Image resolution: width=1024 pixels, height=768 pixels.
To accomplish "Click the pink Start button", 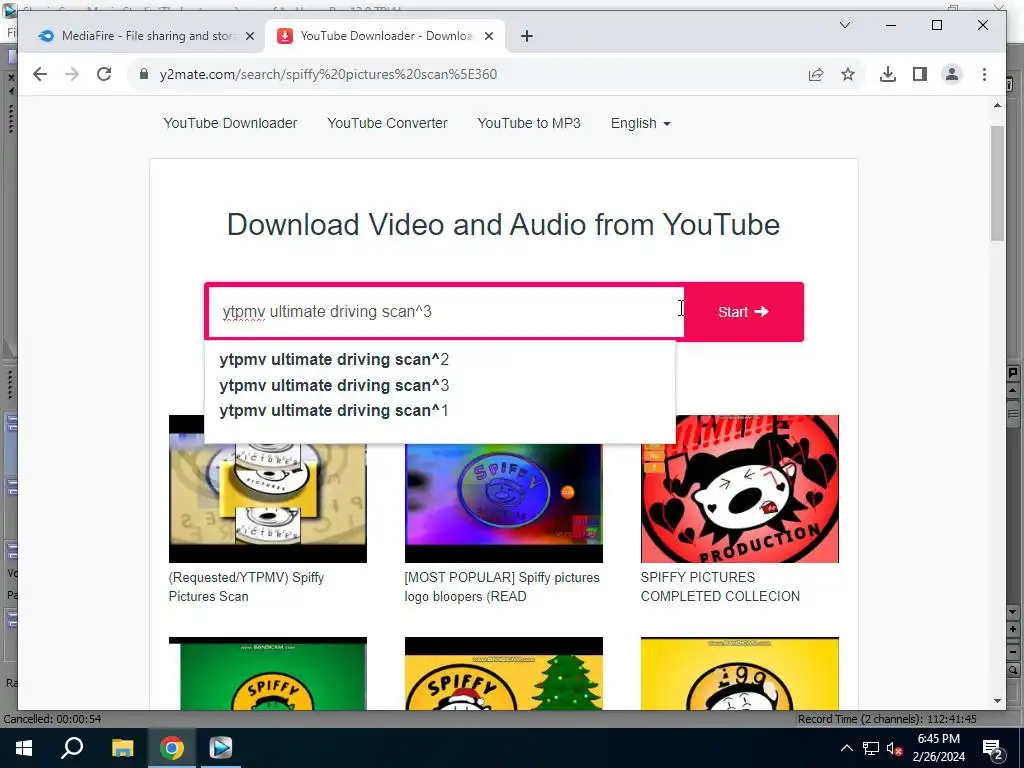I will (743, 312).
